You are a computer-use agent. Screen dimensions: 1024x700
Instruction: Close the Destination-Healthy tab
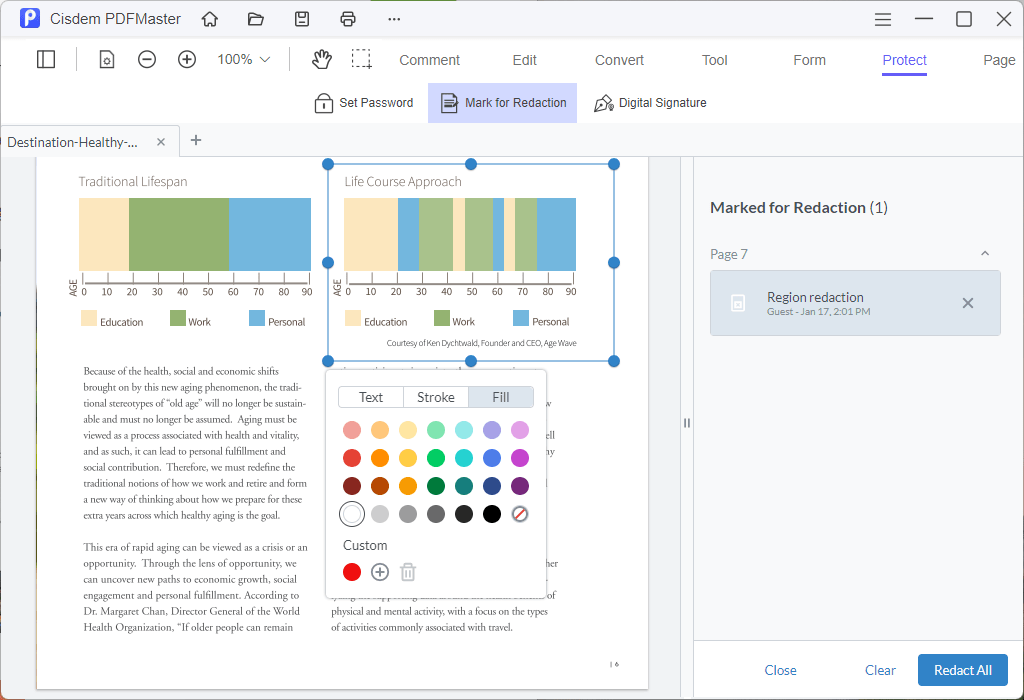click(161, 142)
